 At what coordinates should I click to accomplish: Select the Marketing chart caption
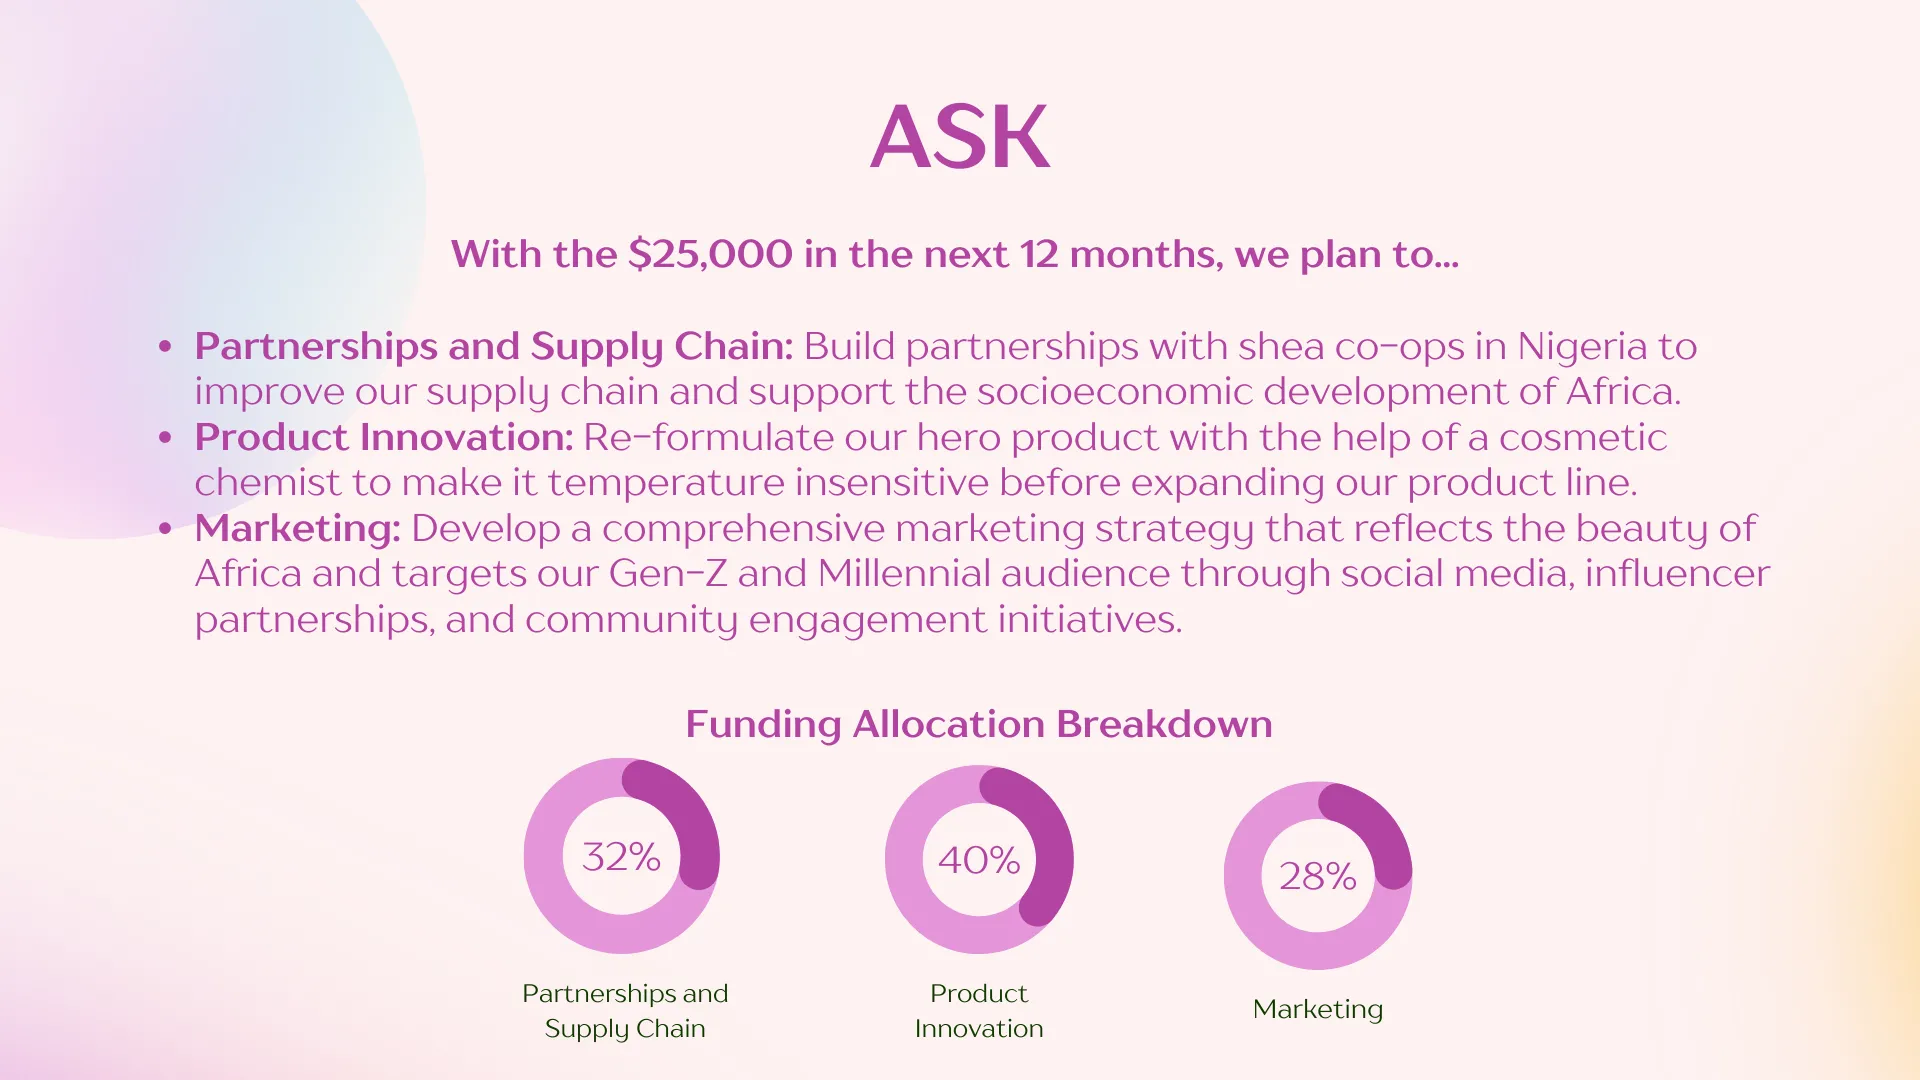tap(1318, 1009)
